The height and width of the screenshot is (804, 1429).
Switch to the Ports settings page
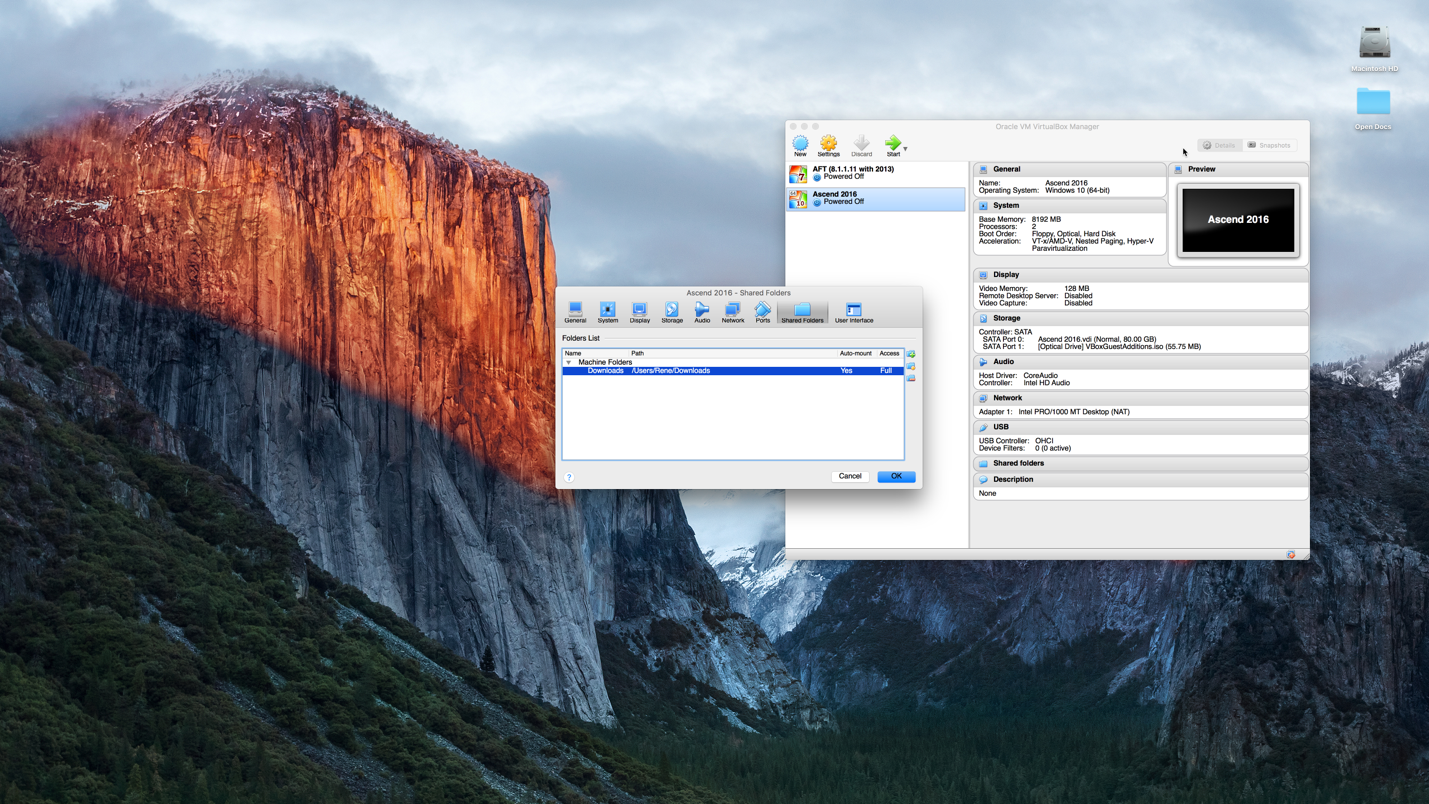[x=763, y=313]
